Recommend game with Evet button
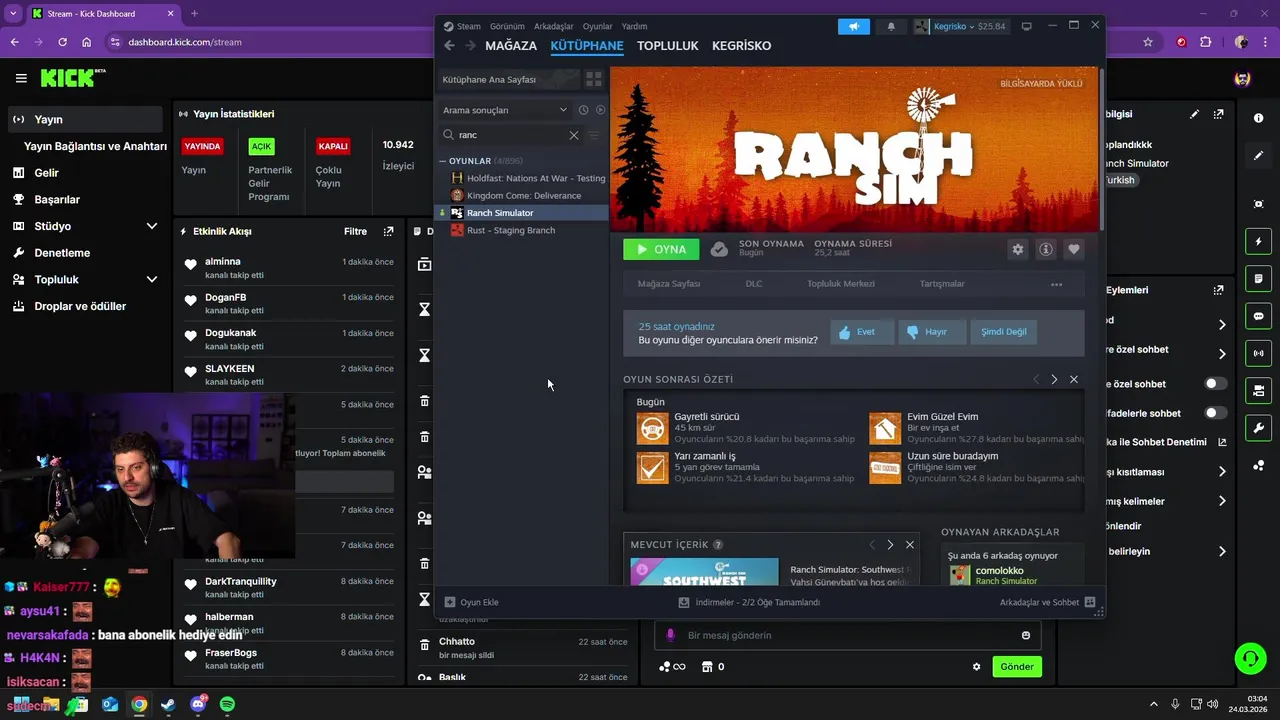 point(861,332)
